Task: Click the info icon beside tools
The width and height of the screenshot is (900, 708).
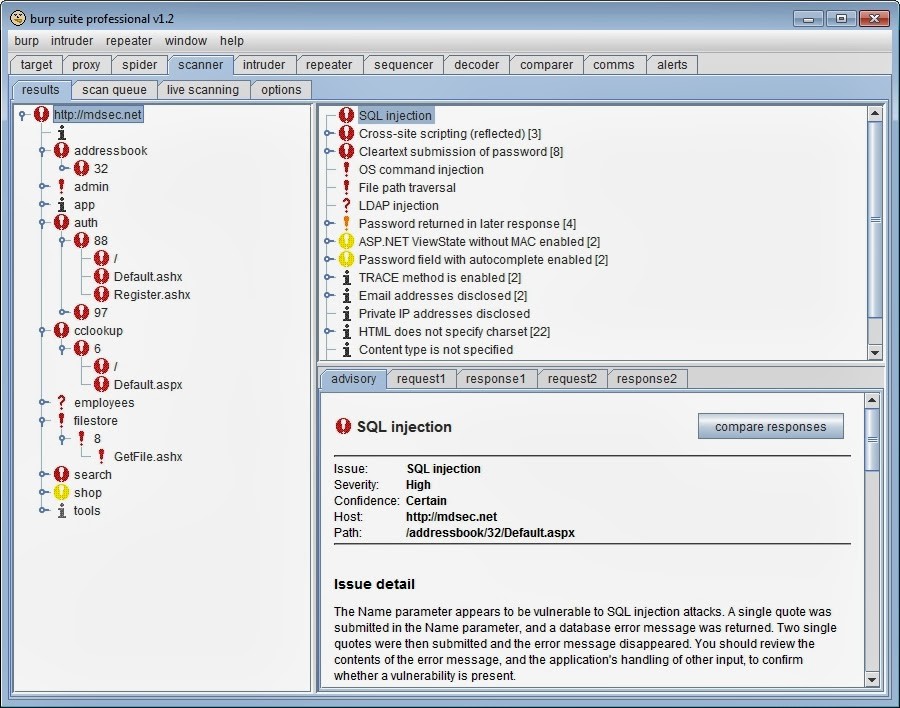Action: (61, 510)
